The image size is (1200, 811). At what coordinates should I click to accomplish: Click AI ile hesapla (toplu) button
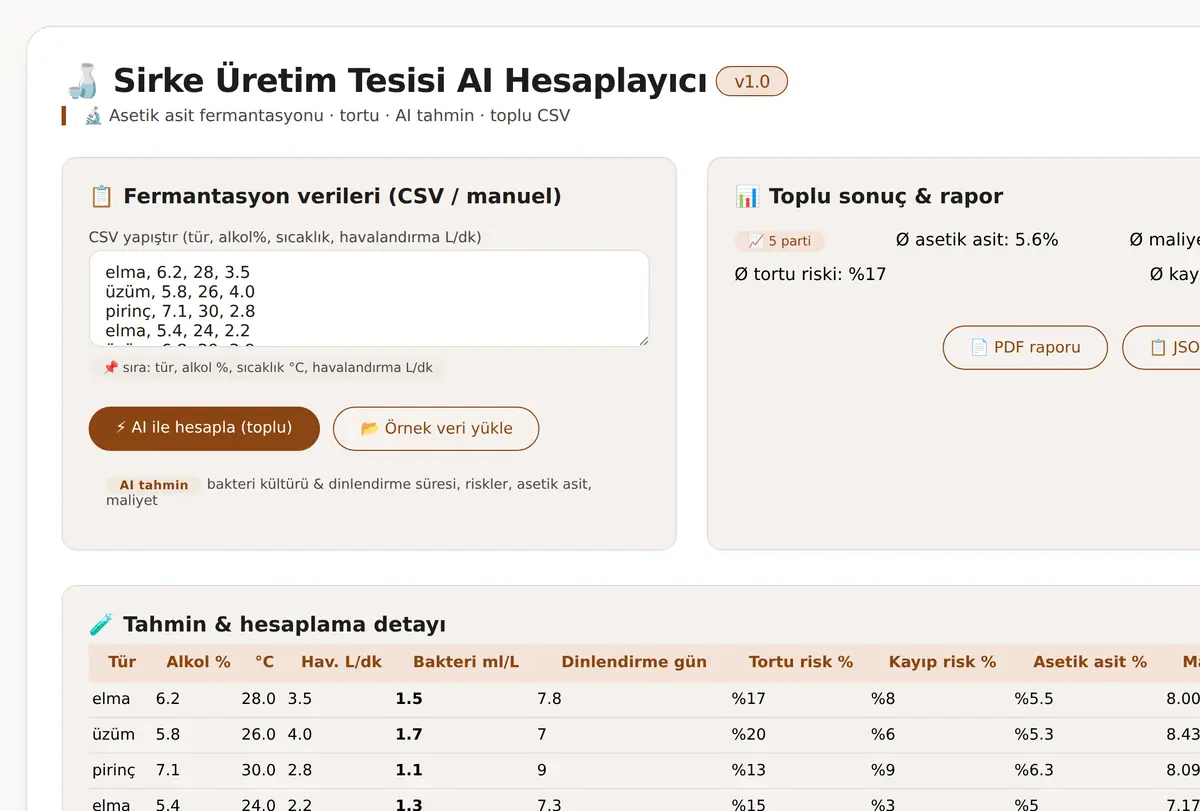tap(204, 428)
